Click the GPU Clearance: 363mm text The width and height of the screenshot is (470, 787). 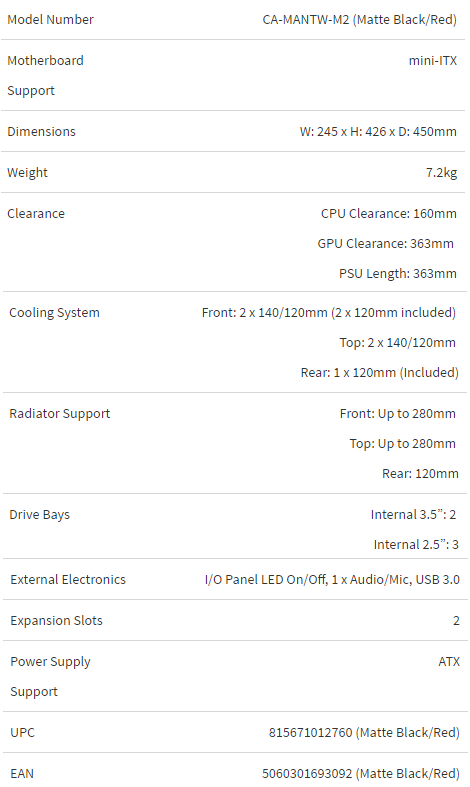[x=386, y=243]
